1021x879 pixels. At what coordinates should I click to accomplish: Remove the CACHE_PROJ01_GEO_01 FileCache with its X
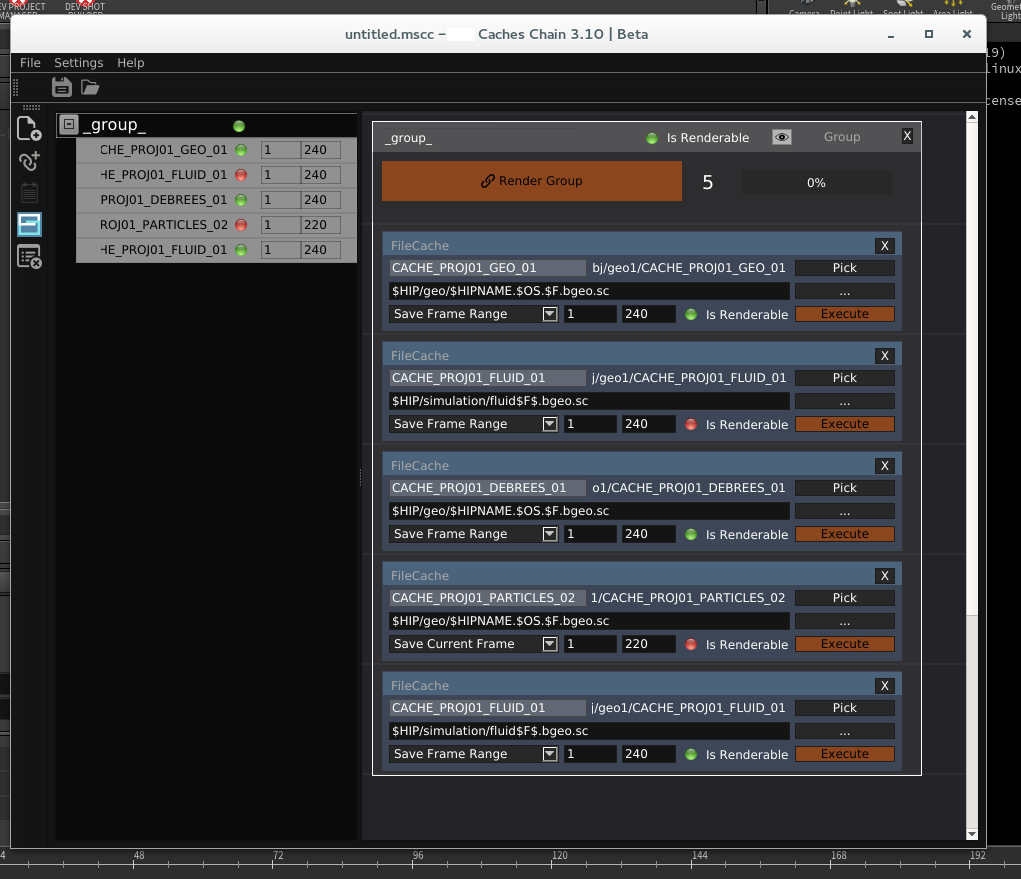point(884,246)
